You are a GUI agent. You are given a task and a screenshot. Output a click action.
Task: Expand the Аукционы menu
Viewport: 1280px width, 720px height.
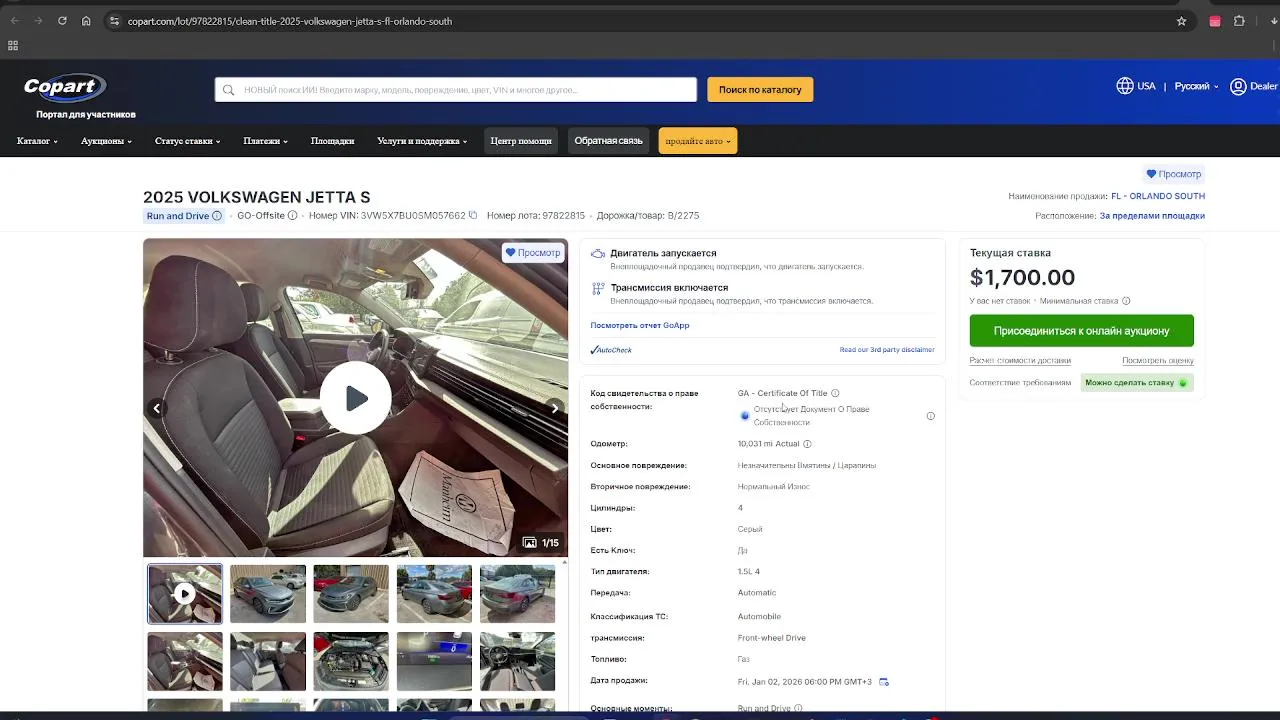pyautogui.click(x=106, y=141)
